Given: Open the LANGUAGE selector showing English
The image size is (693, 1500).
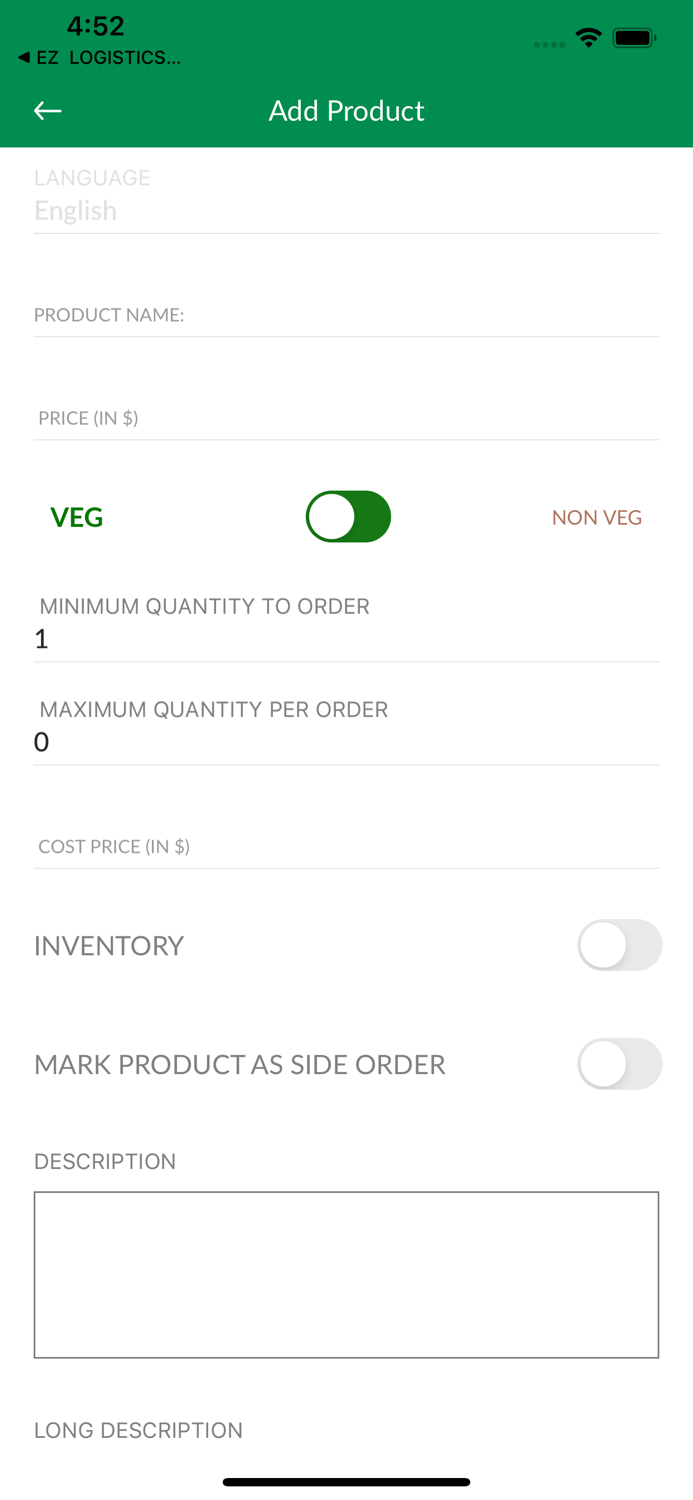Looking at the screenshot, I should pos(347,210).
